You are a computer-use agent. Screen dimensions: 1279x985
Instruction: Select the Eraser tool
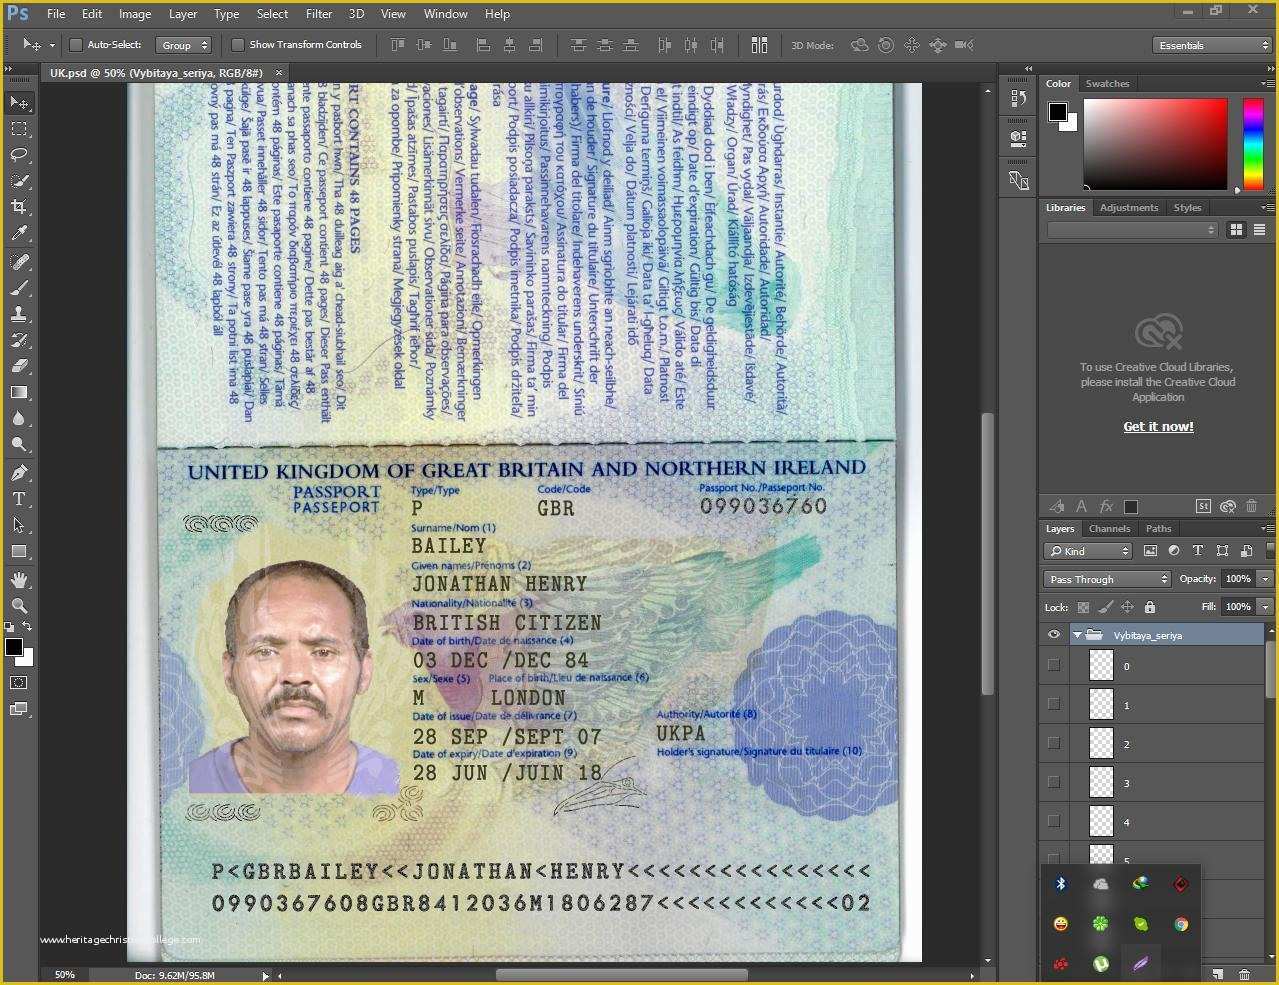point(19,366)
